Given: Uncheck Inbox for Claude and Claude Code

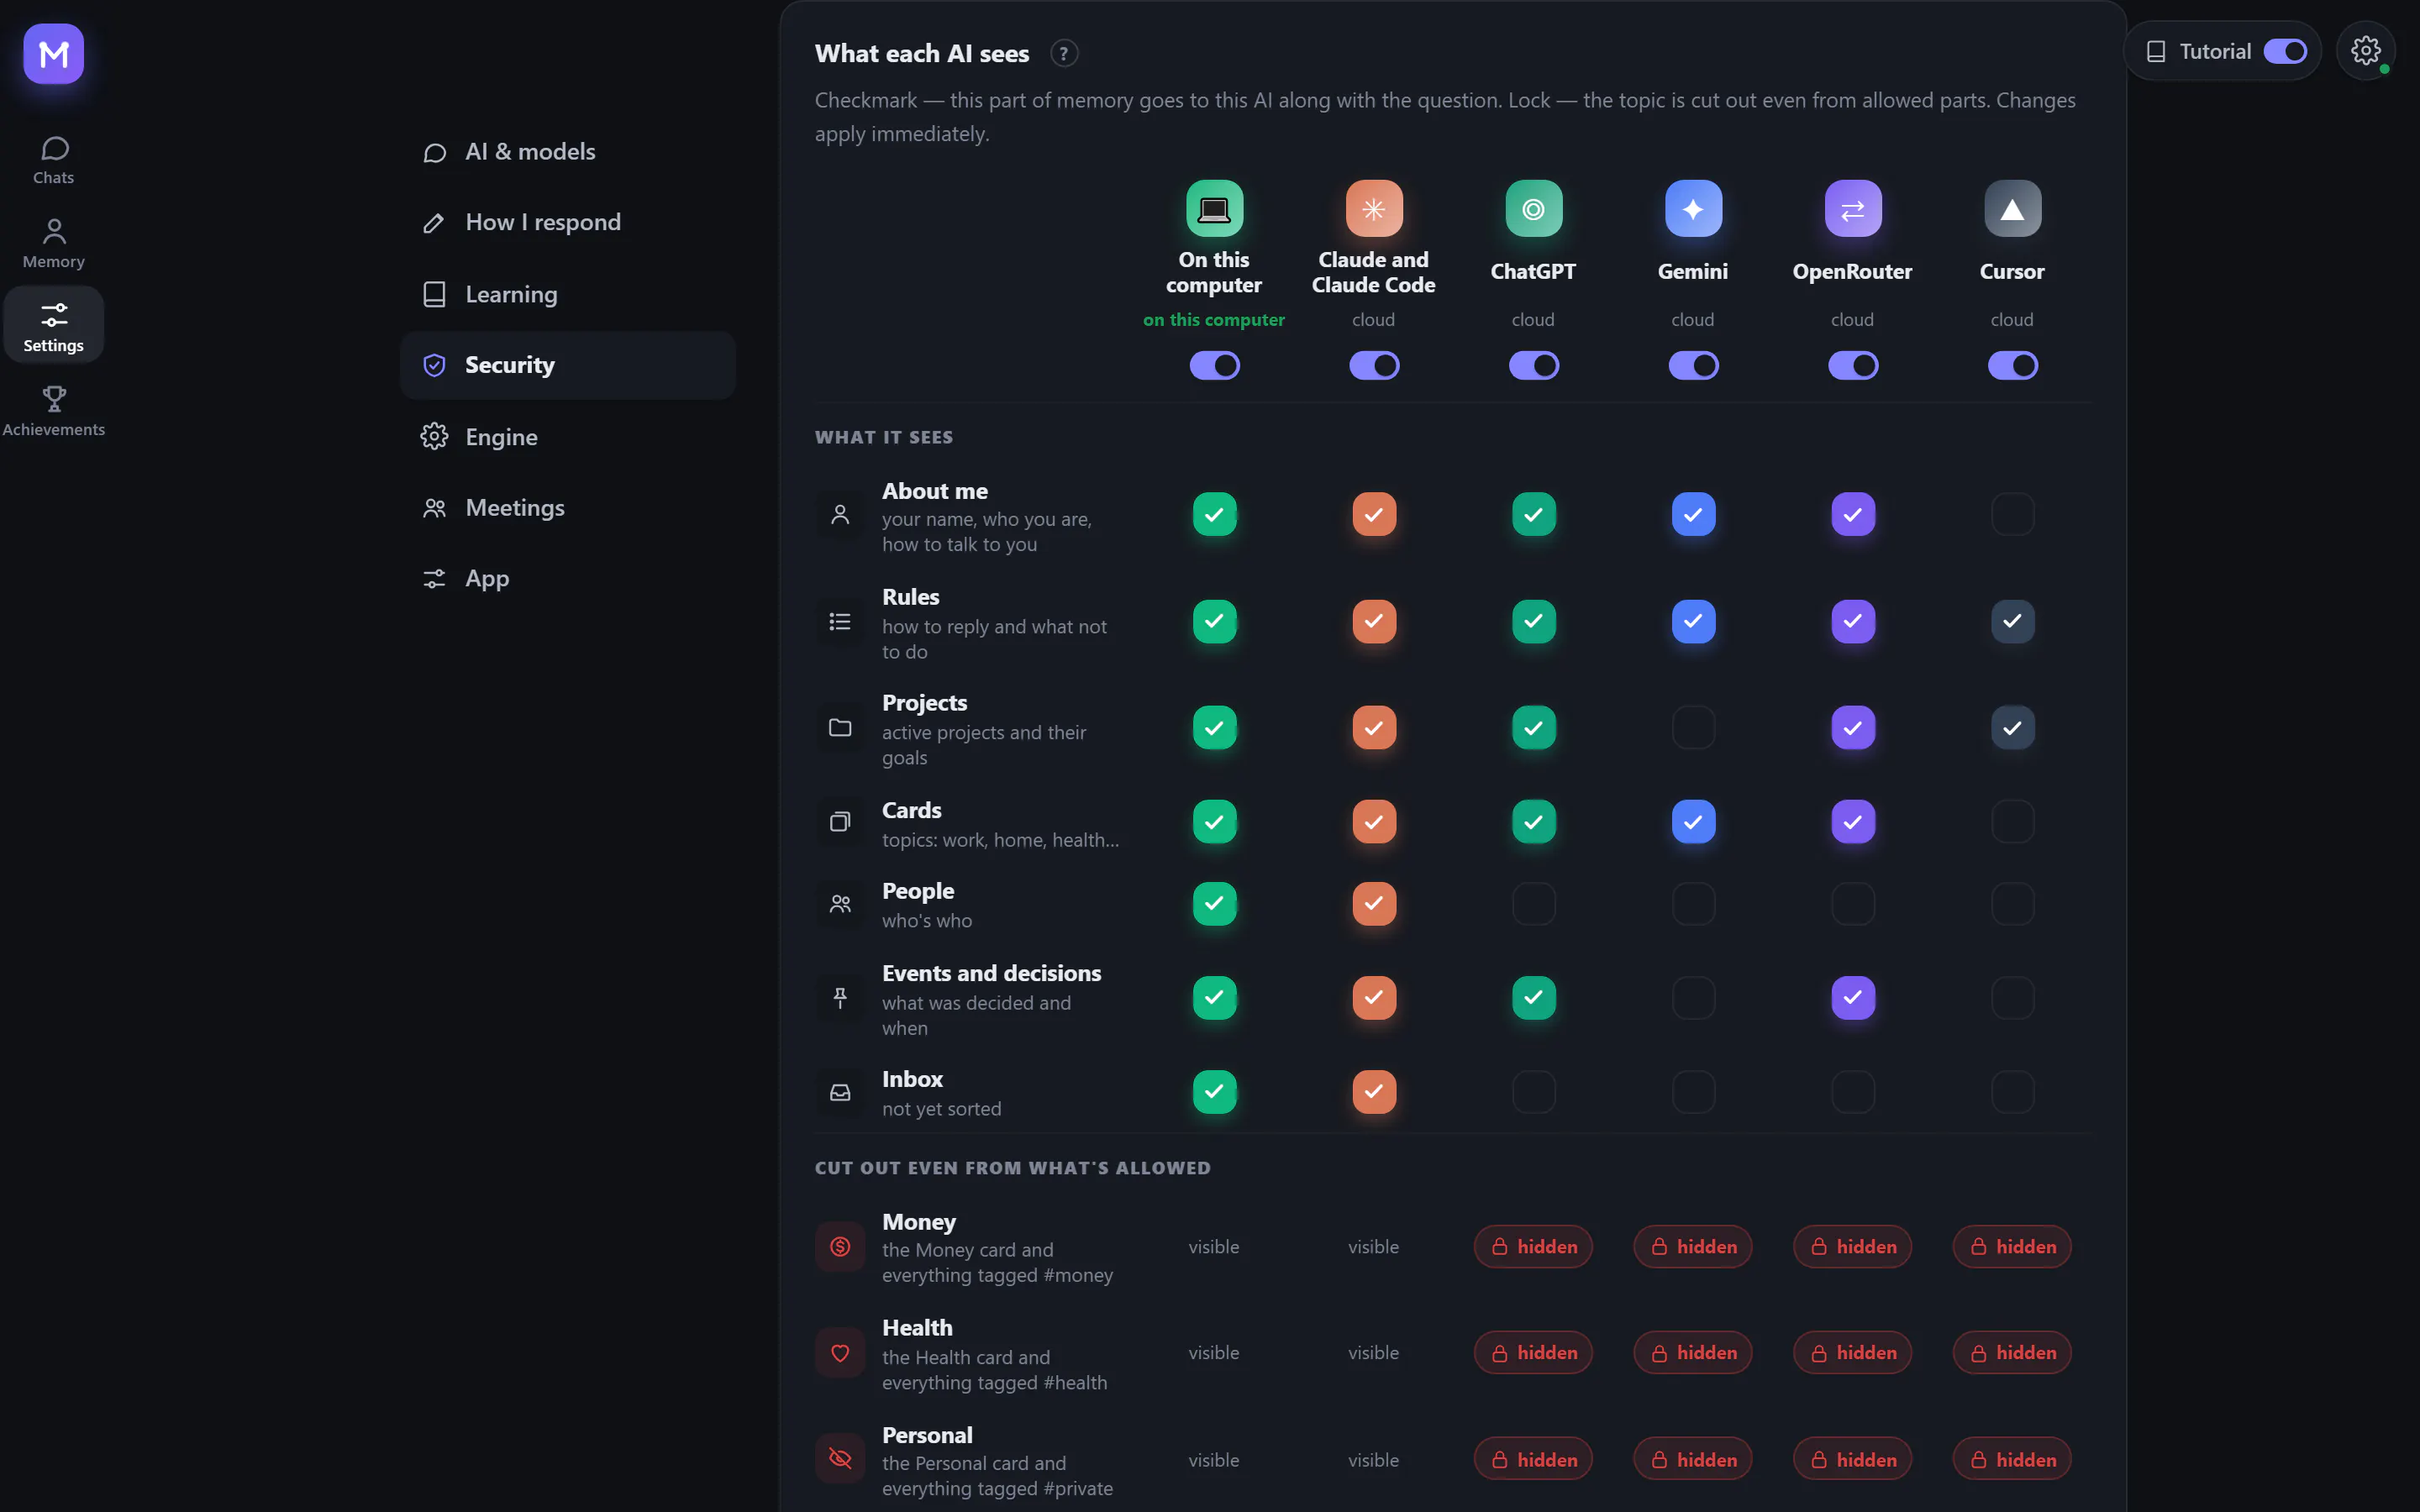Looking at the screenshot, I should tap(1374, 1092).
